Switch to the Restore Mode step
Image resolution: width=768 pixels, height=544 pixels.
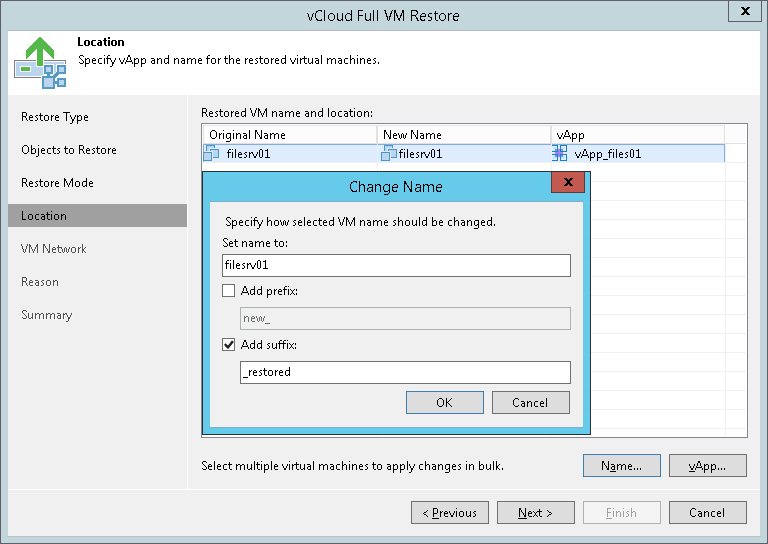click(x=57, y=183)
